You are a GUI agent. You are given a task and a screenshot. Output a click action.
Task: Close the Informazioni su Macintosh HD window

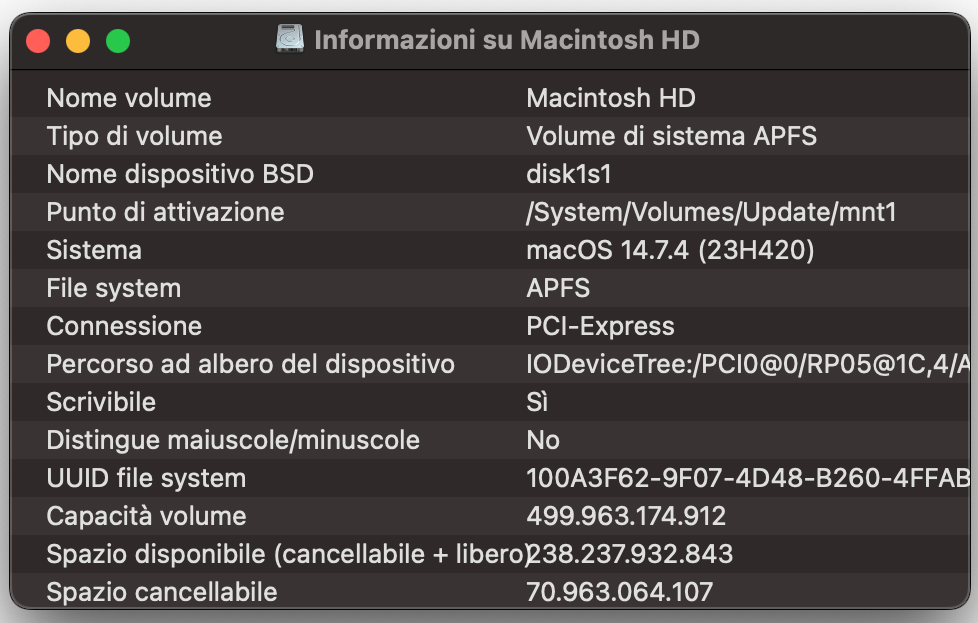pyautogui.click(x=38, y=40)
